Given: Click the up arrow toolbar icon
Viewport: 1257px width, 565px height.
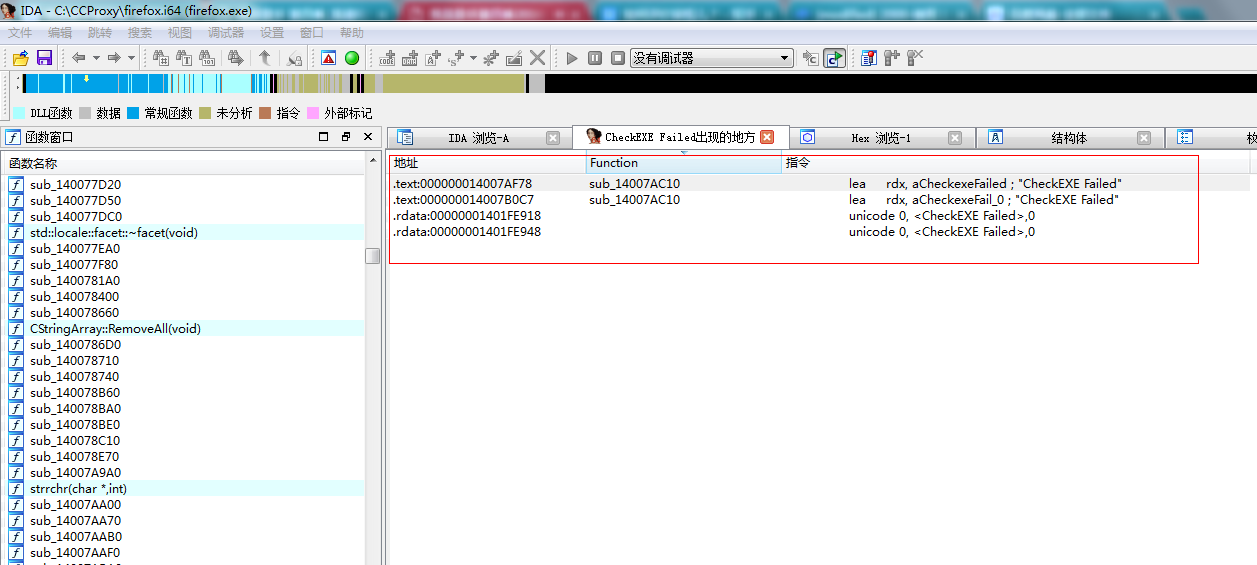Looking at the screenshot, I should tap(265, 58).
